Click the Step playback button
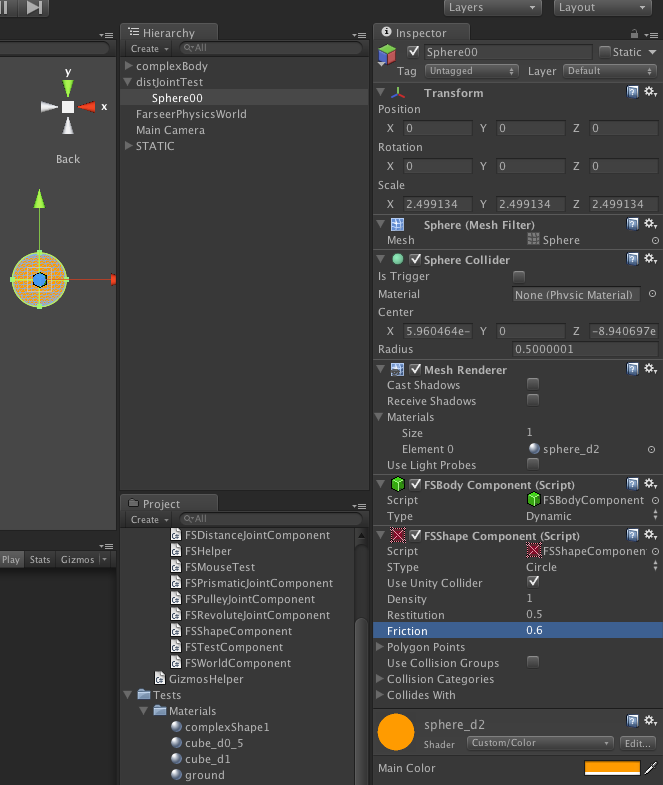Screen dimensions: 663x785 [x=34, y=7]
